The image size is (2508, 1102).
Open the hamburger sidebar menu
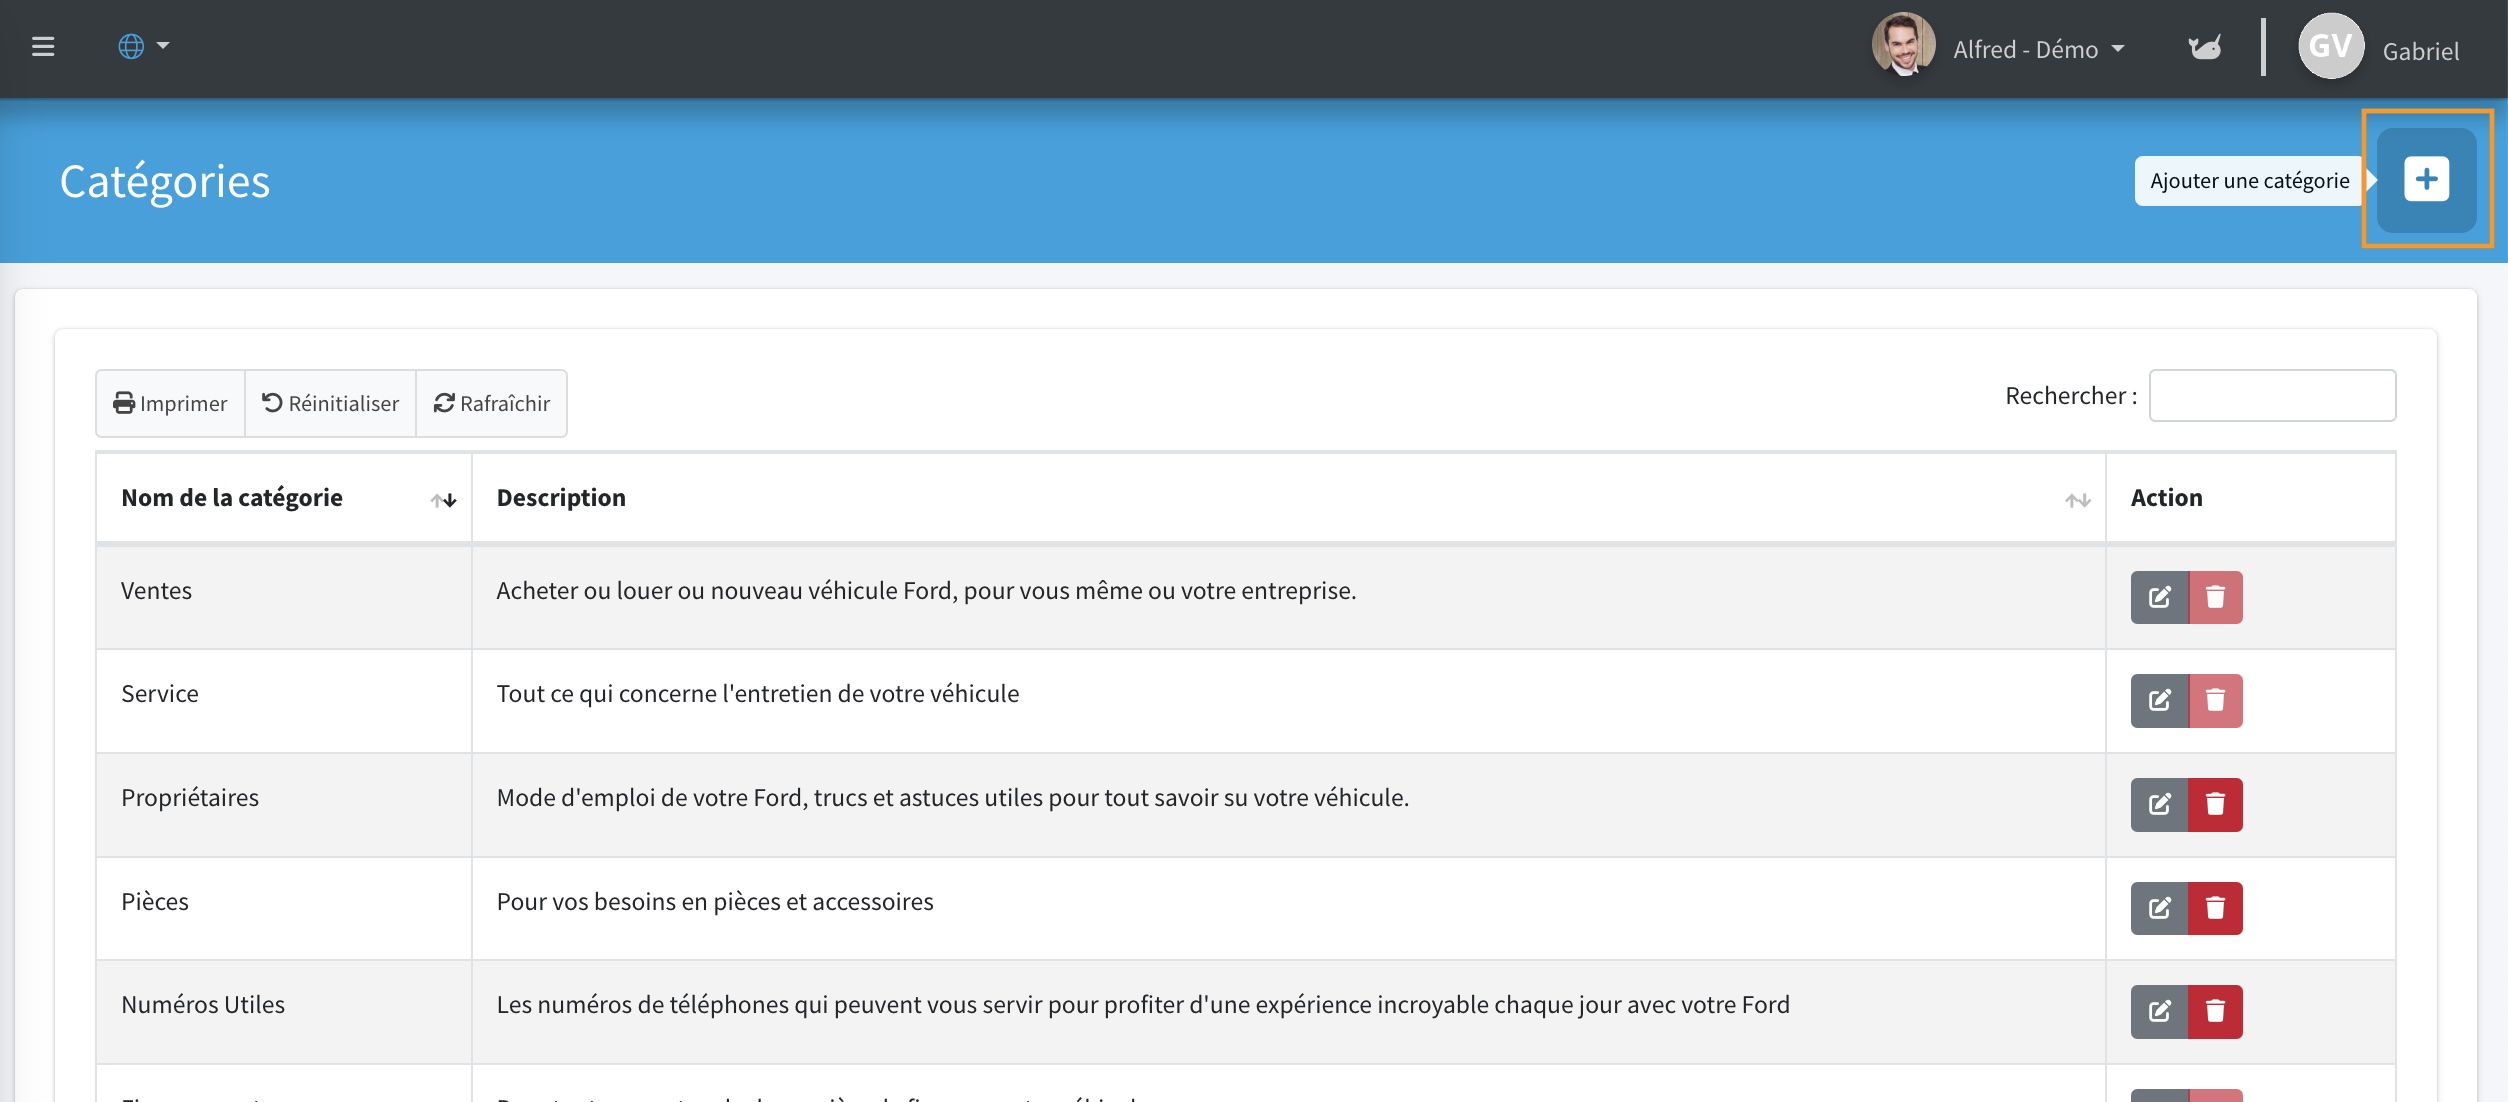(43, 47)
